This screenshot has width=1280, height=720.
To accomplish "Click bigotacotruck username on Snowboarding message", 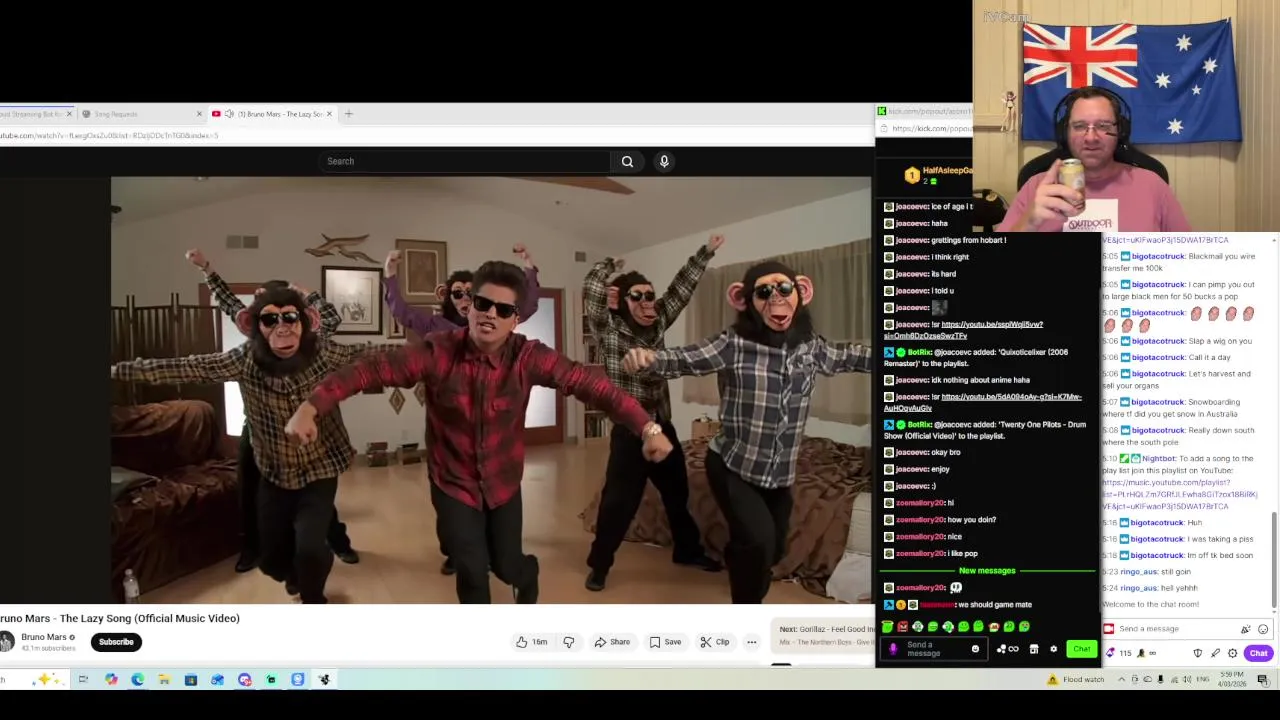I will coord(1158,402).
